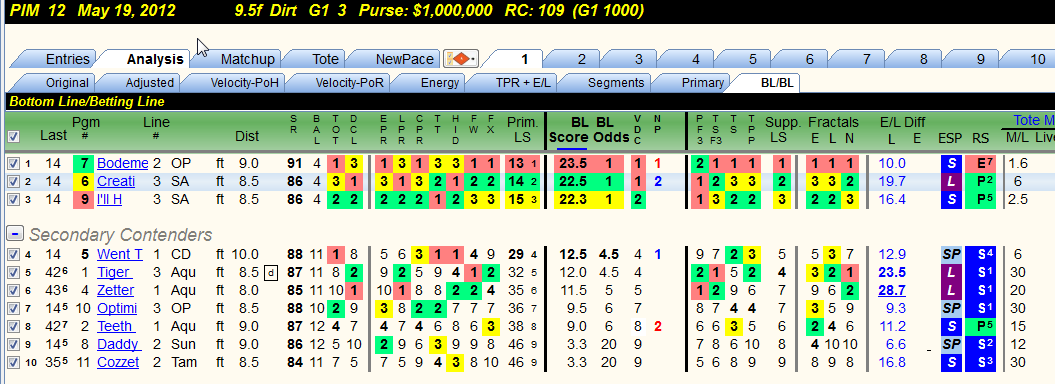
Task: Uncheck the Bodeme row checkbox
Action: pyautogui.click(x=13, y=163)
